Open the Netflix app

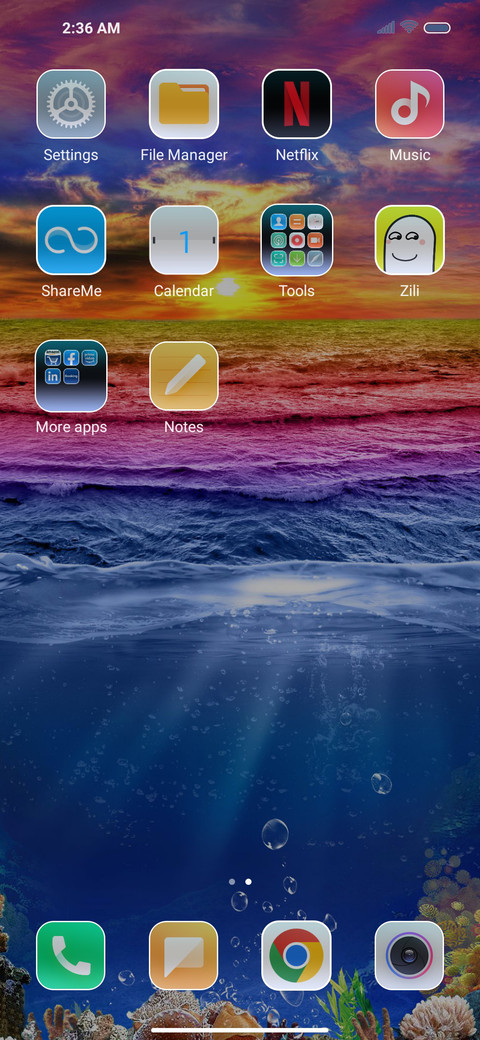pos(297,104)
